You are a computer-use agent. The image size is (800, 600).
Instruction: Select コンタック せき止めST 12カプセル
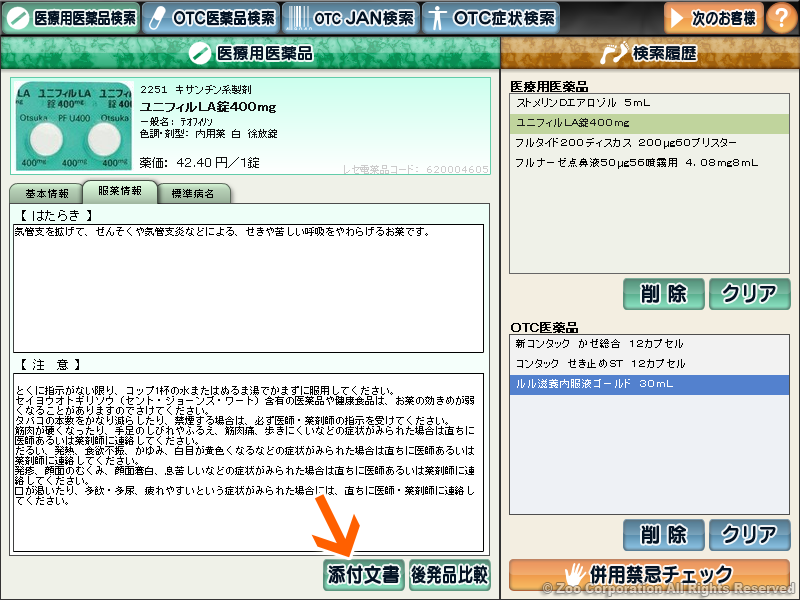(649, 364)
